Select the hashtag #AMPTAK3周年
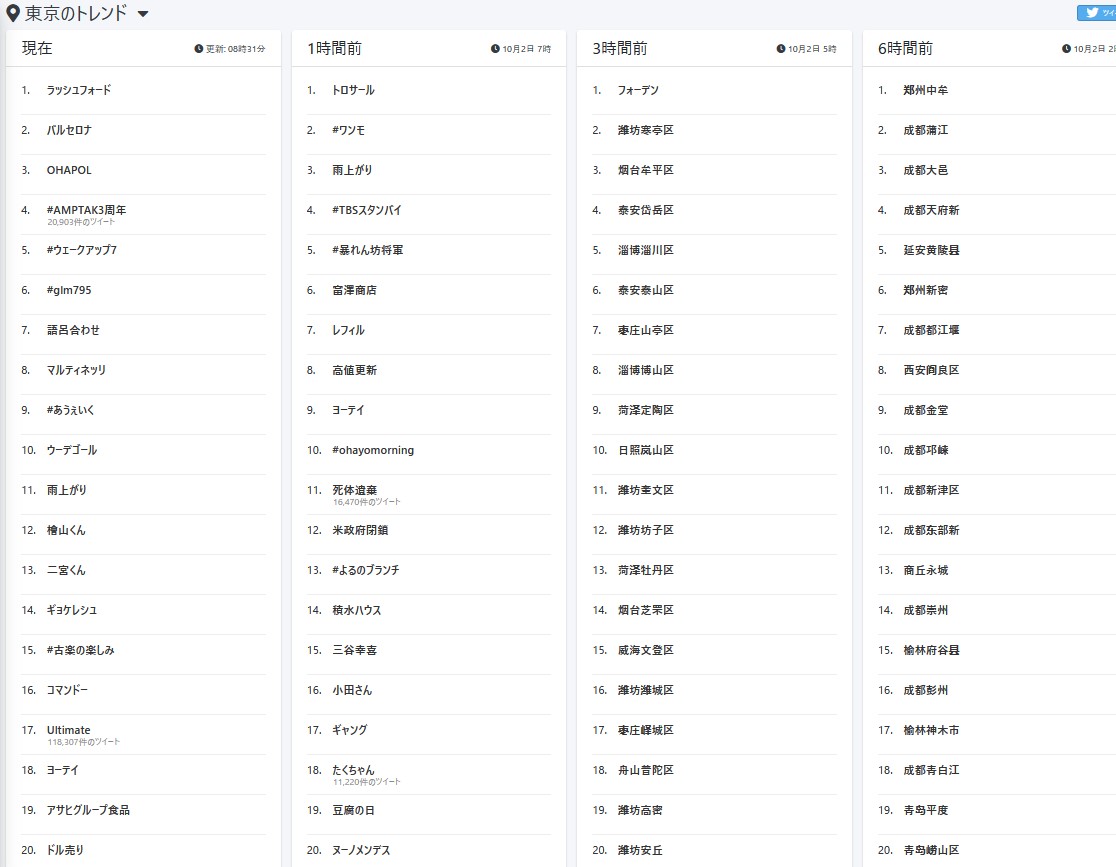This screenshot has height=867, width=1116. pos(87,210)
